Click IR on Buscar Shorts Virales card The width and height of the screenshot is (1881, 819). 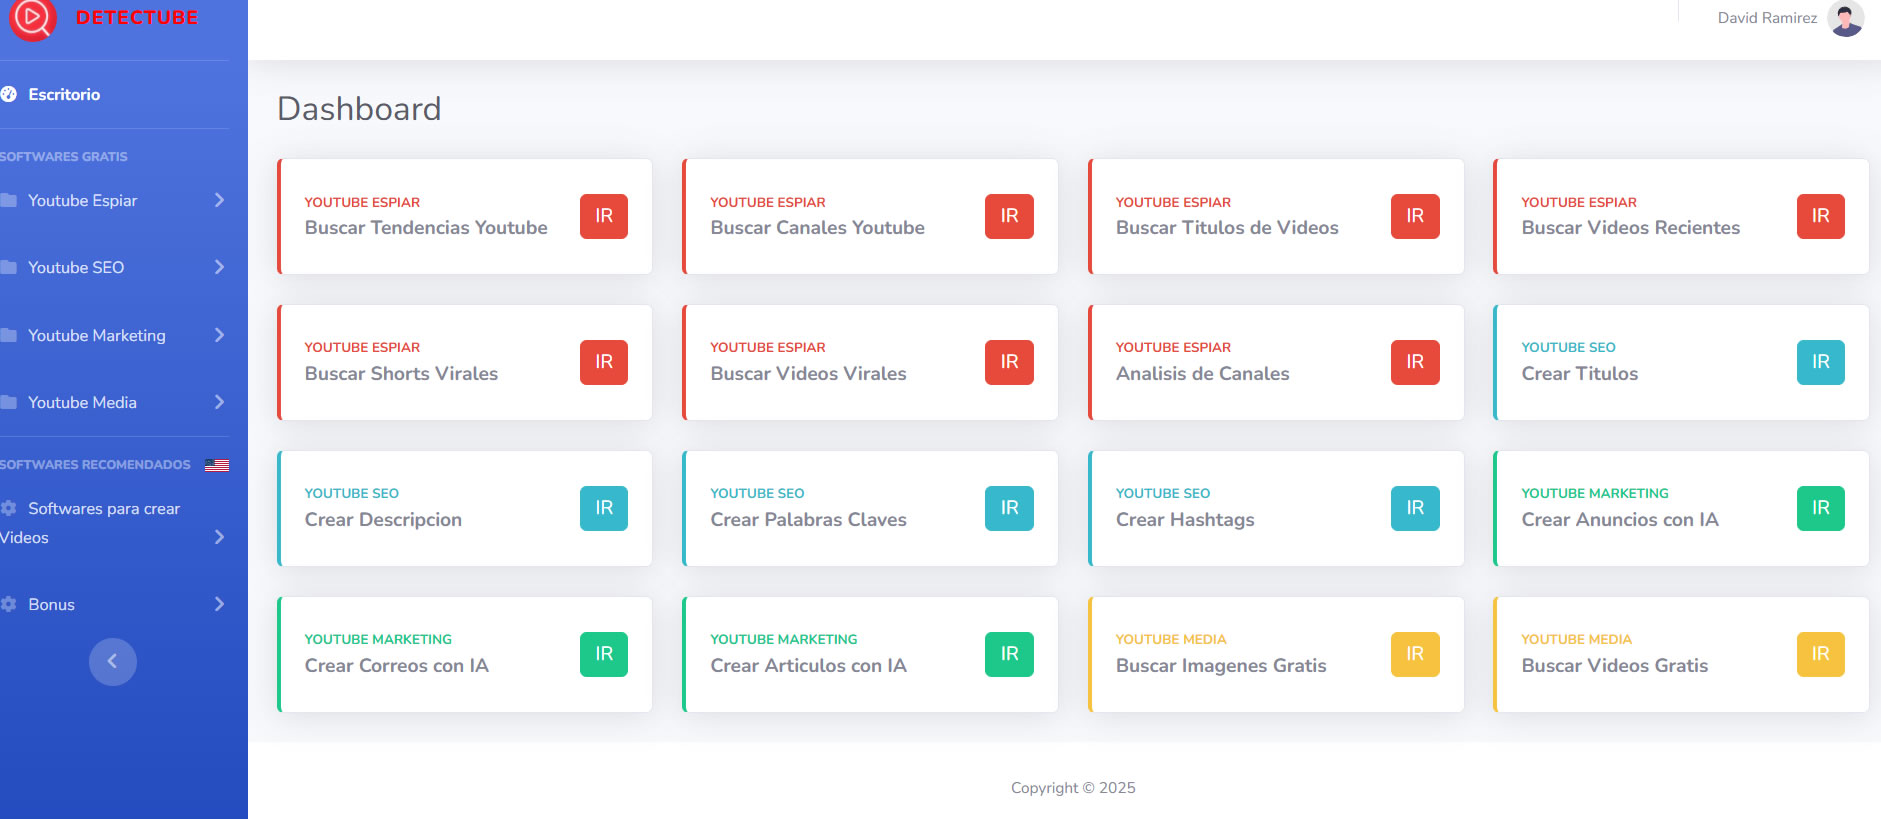click(x=604, y=362)
